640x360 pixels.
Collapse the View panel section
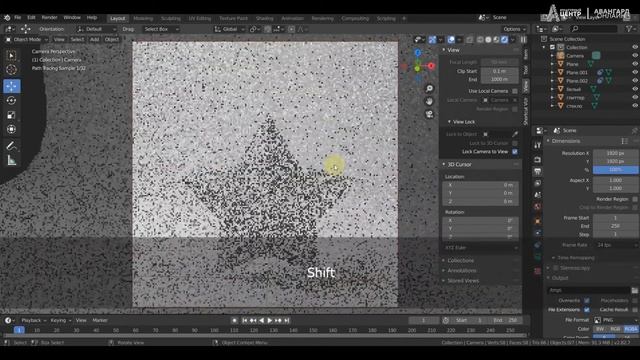[x=444, y=50]
